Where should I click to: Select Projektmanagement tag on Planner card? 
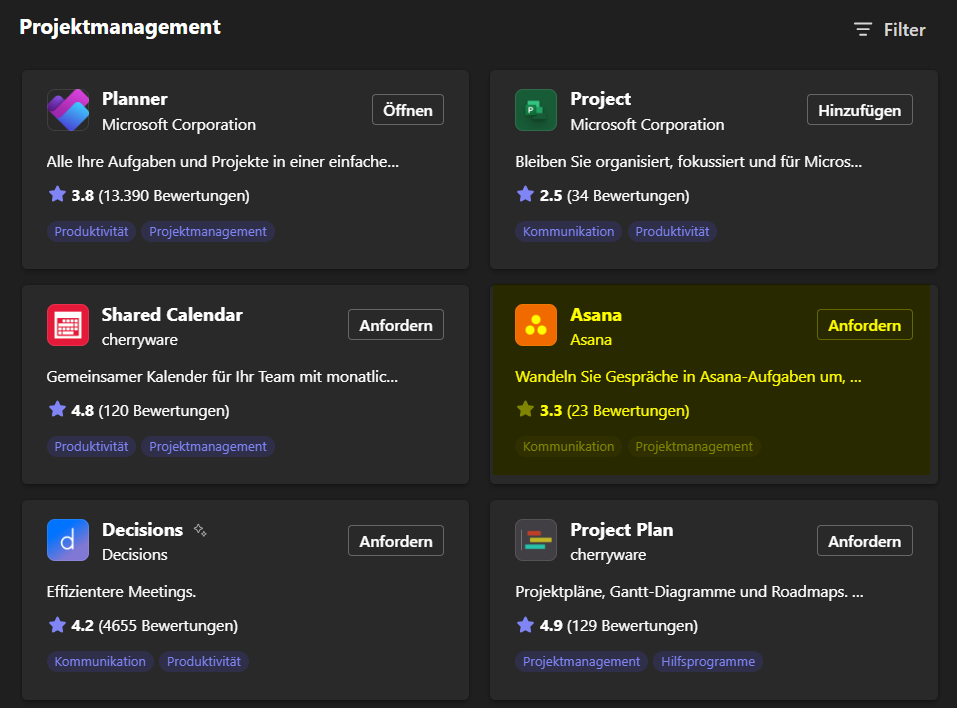[x=208, y=231]
